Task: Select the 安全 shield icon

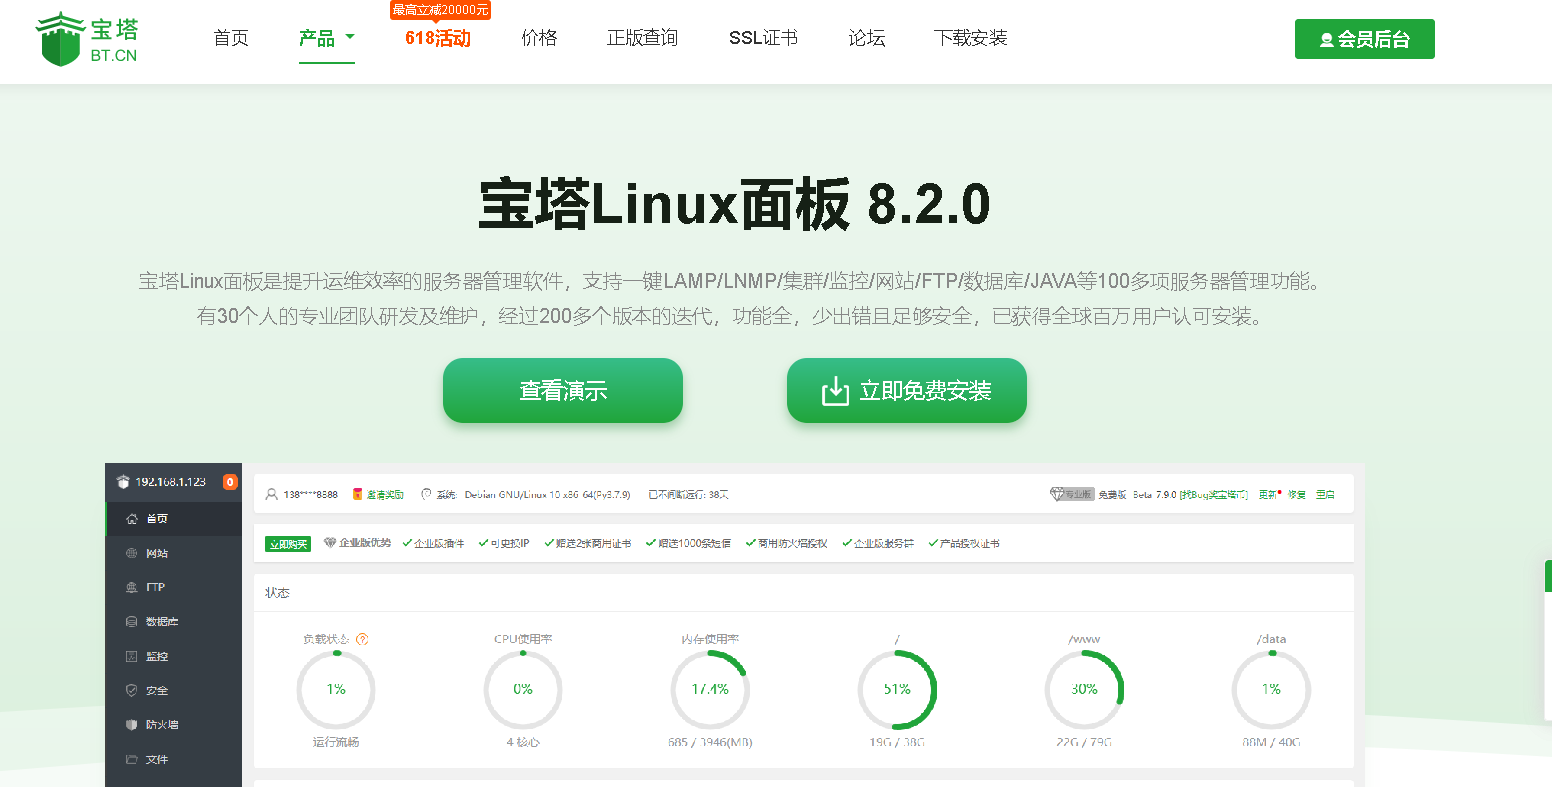Action: point(132,690)
